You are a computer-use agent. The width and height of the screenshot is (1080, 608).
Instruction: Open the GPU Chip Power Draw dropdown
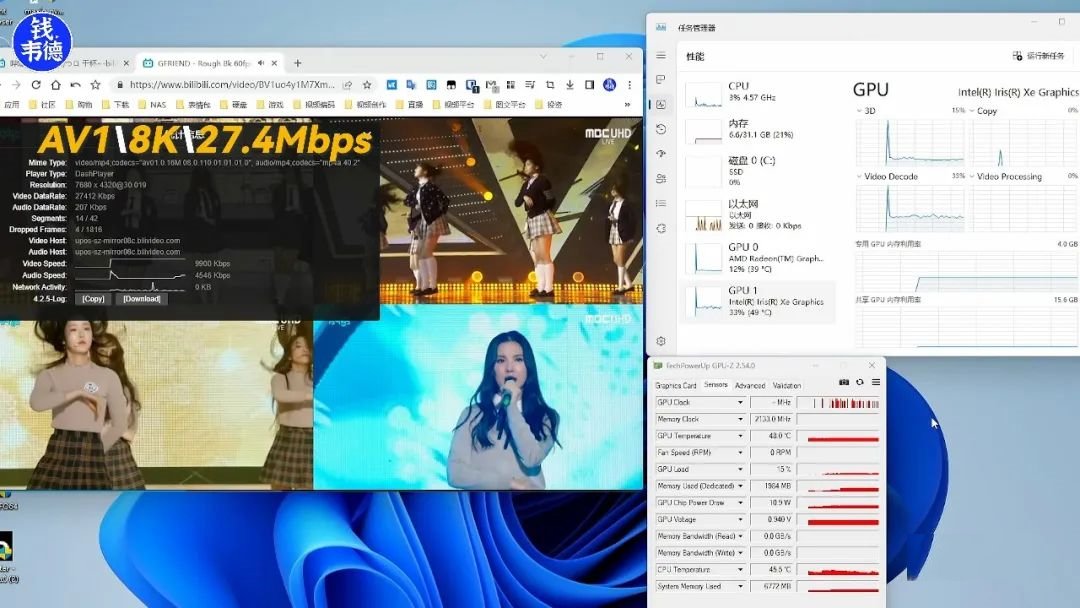[x=740, y=503]
